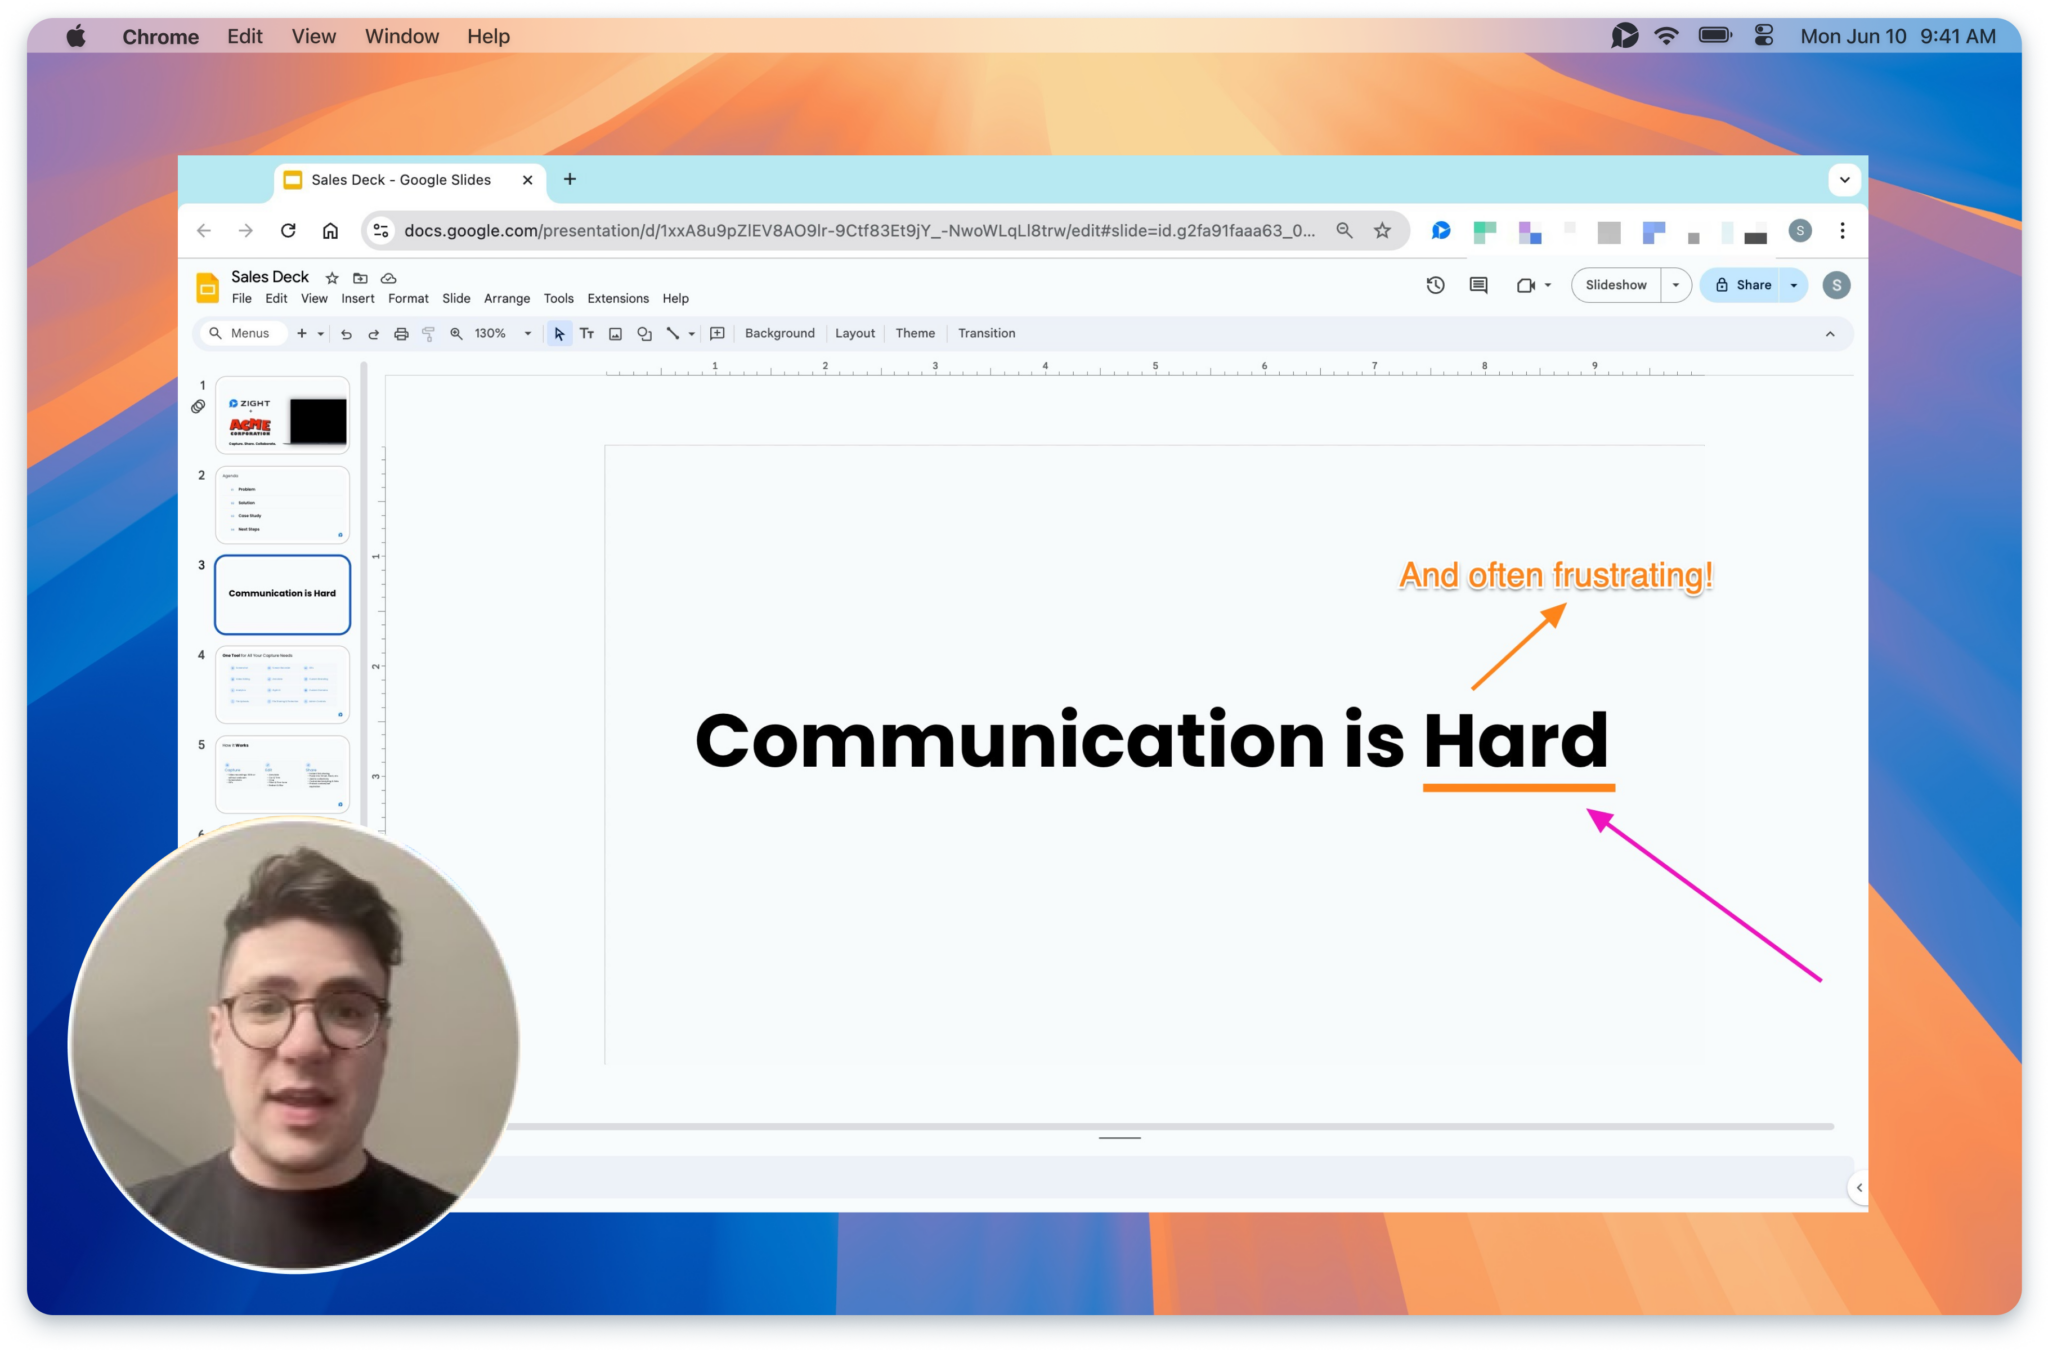Click the Undo icon in toolbar
2048x1350 pixels.
click(336, 334)
